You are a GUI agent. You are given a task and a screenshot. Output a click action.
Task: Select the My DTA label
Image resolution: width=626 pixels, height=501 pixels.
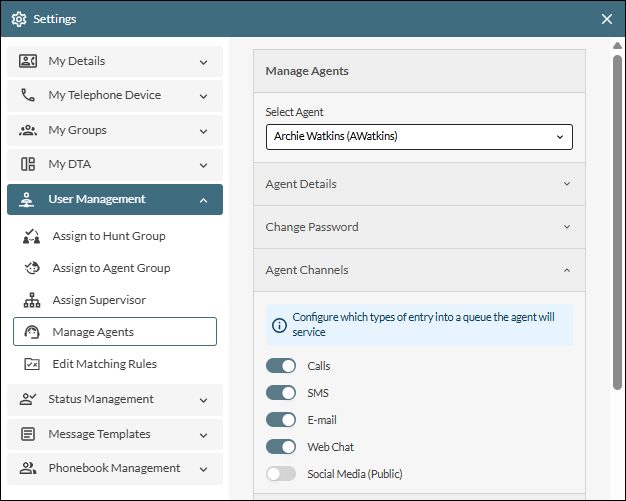pos(69,164)
